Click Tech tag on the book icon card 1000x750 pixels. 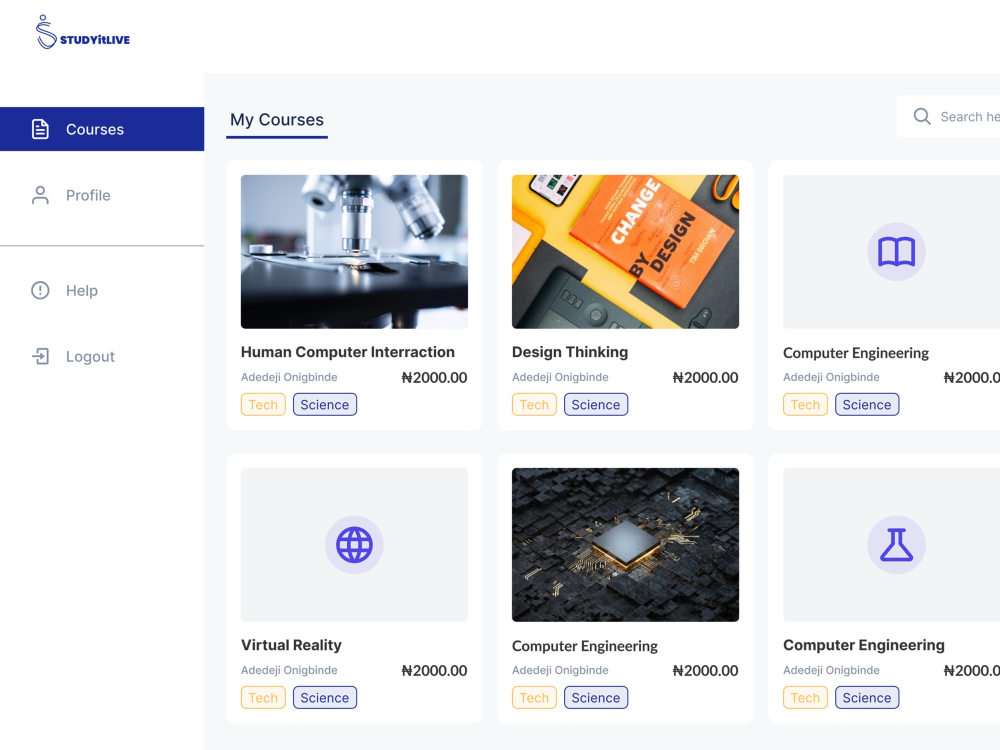coord(805,404)
